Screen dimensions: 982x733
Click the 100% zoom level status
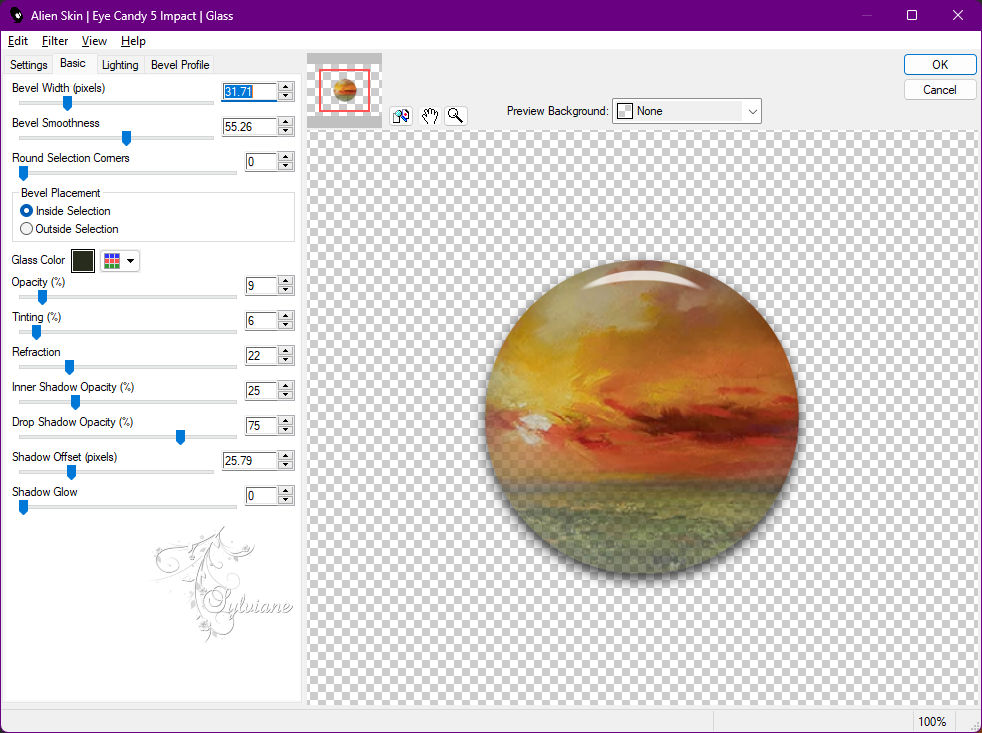coord(932,722)
